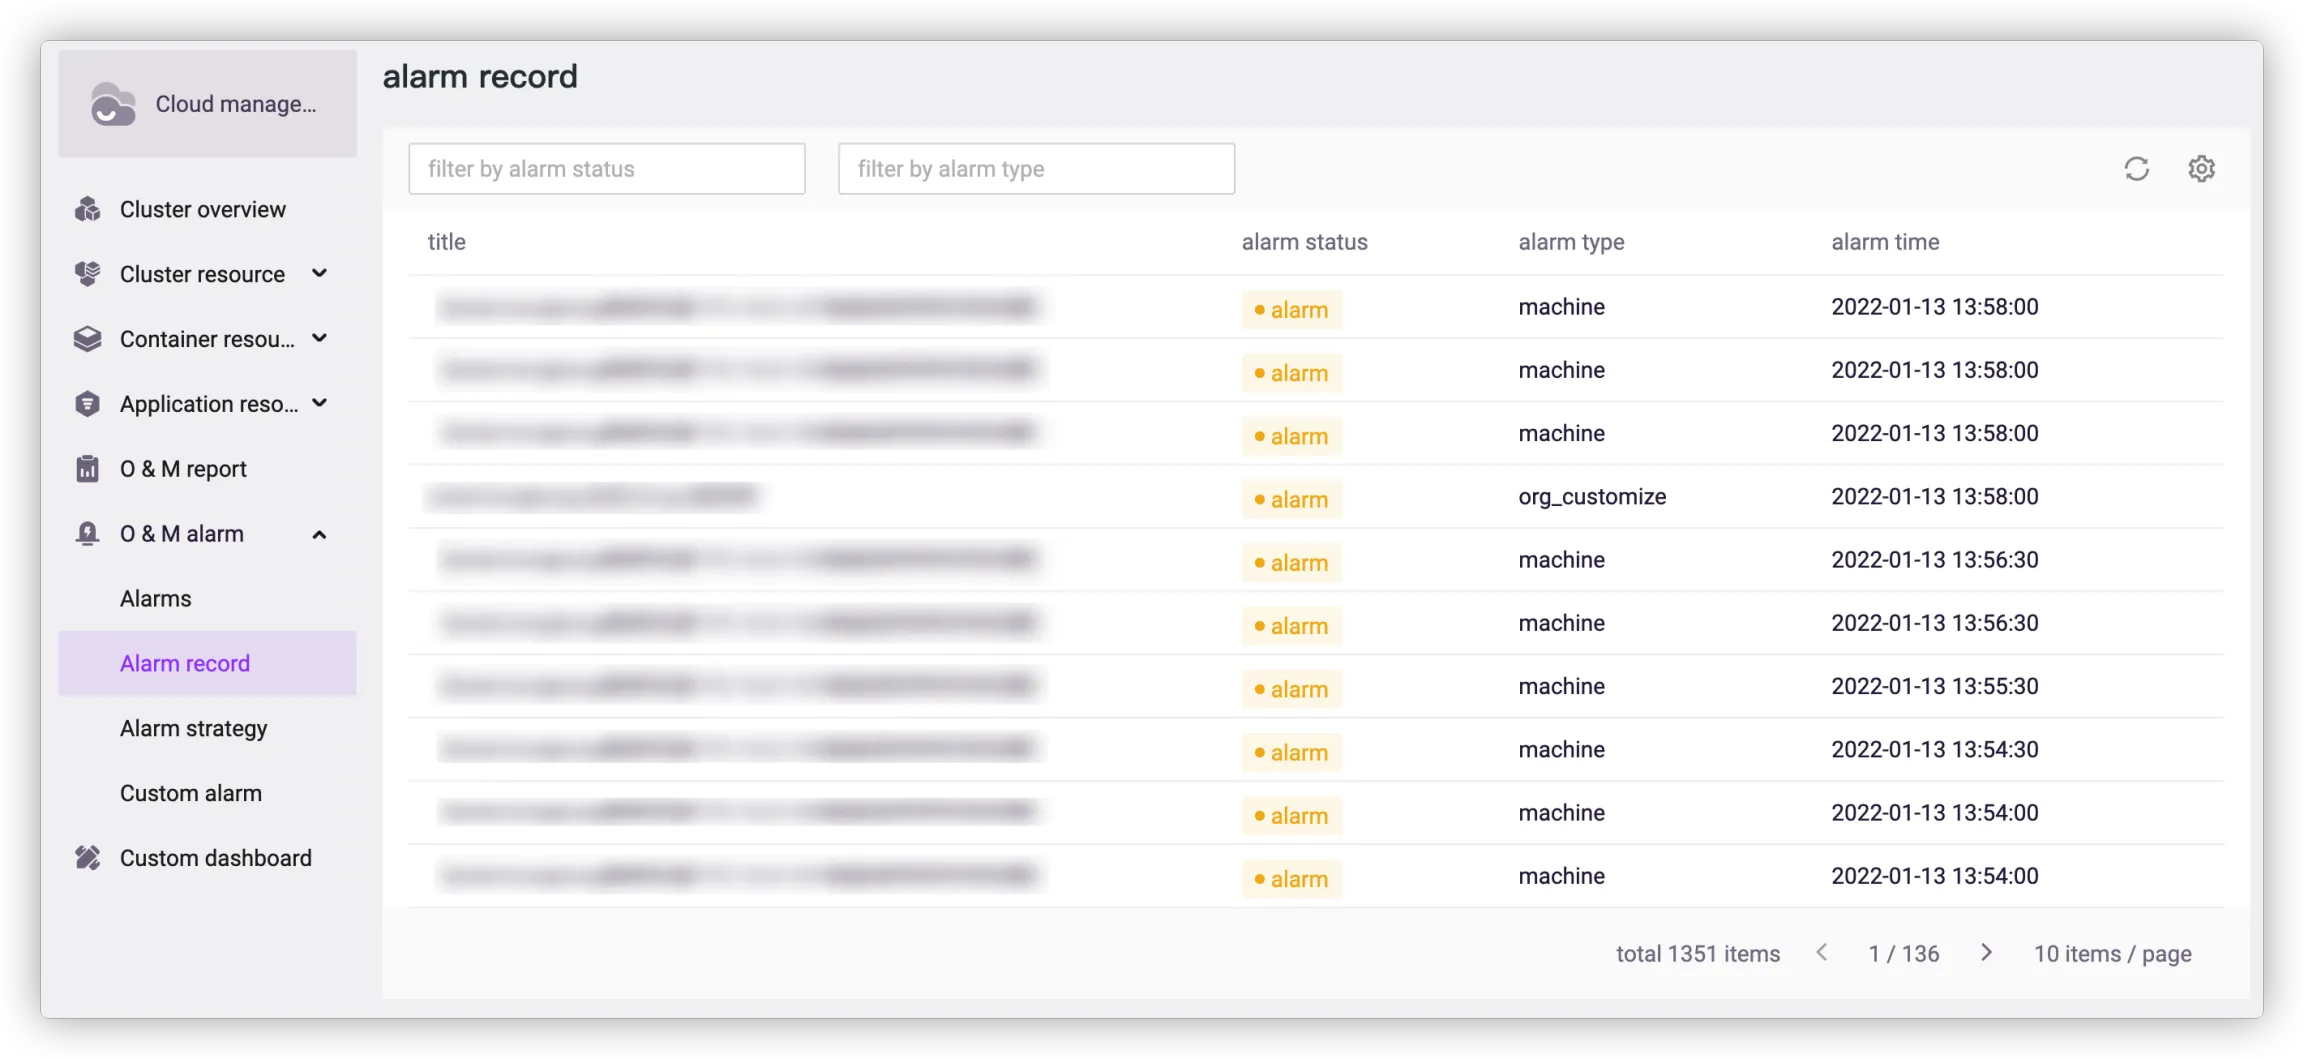
Task: Open the 10 items / page selector
Action: (2112, 954)
